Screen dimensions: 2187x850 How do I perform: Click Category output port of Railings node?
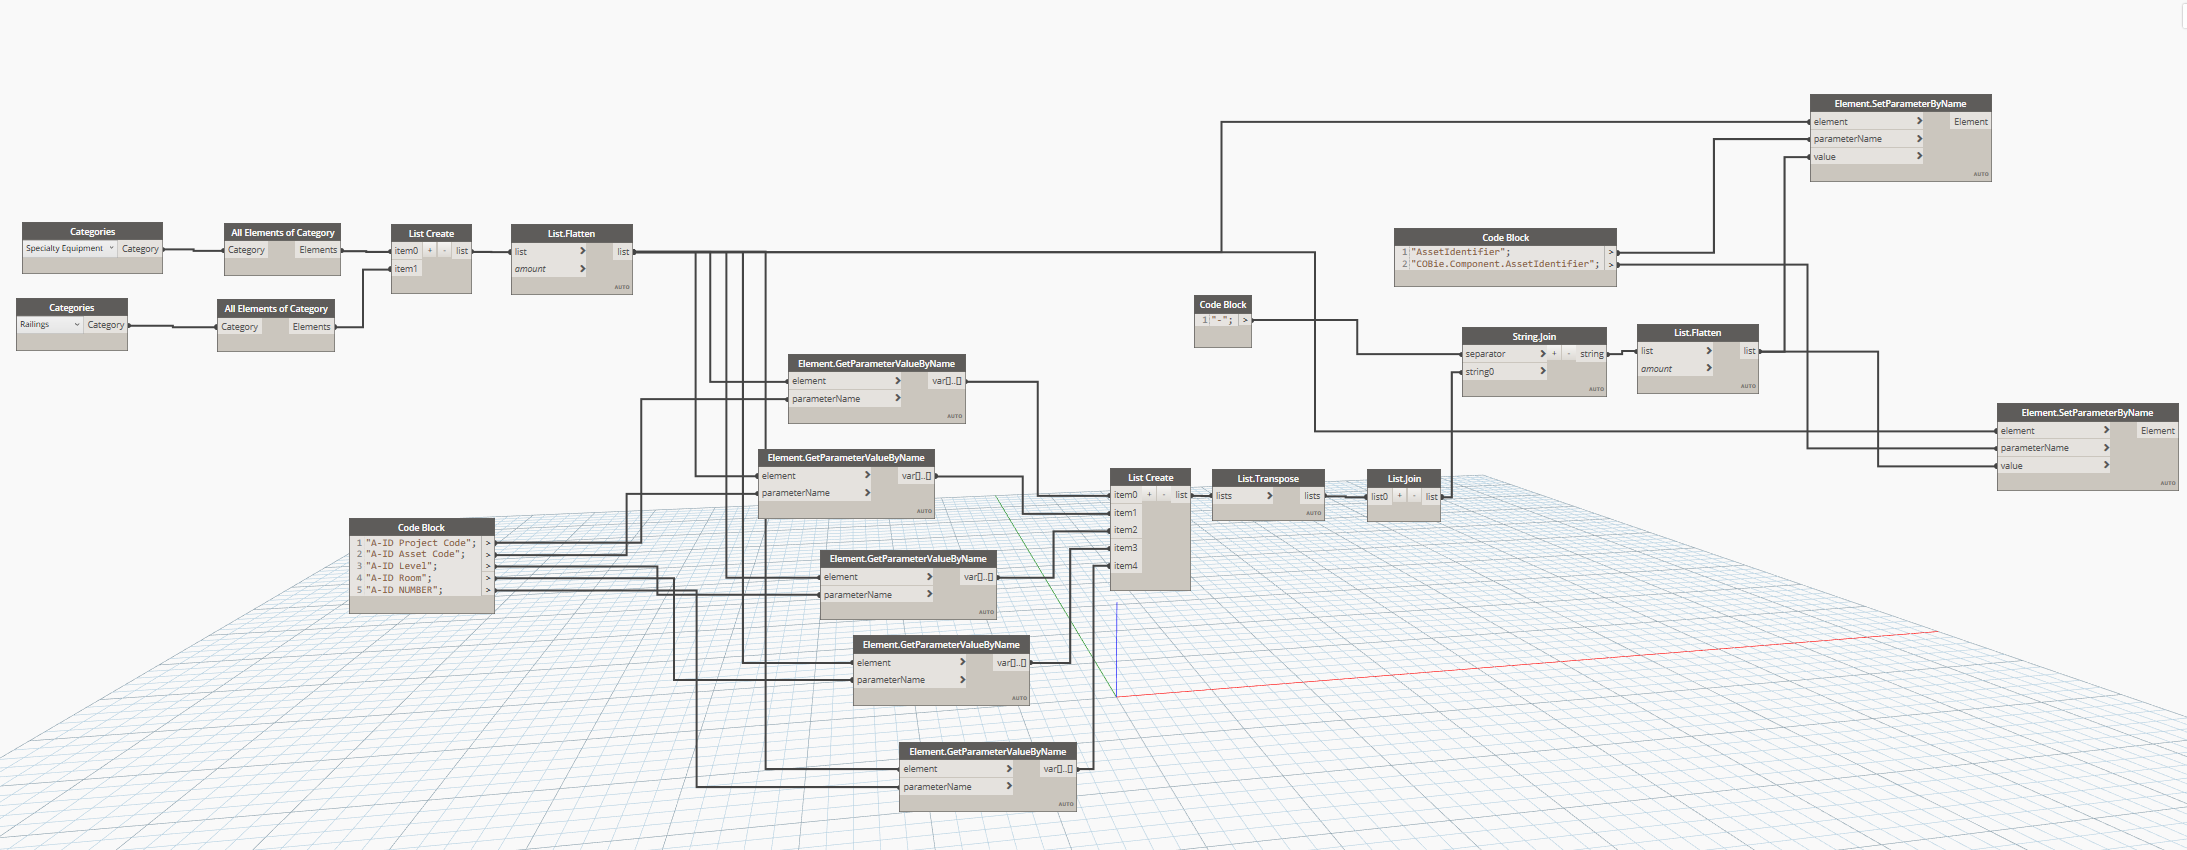(106, 325)
